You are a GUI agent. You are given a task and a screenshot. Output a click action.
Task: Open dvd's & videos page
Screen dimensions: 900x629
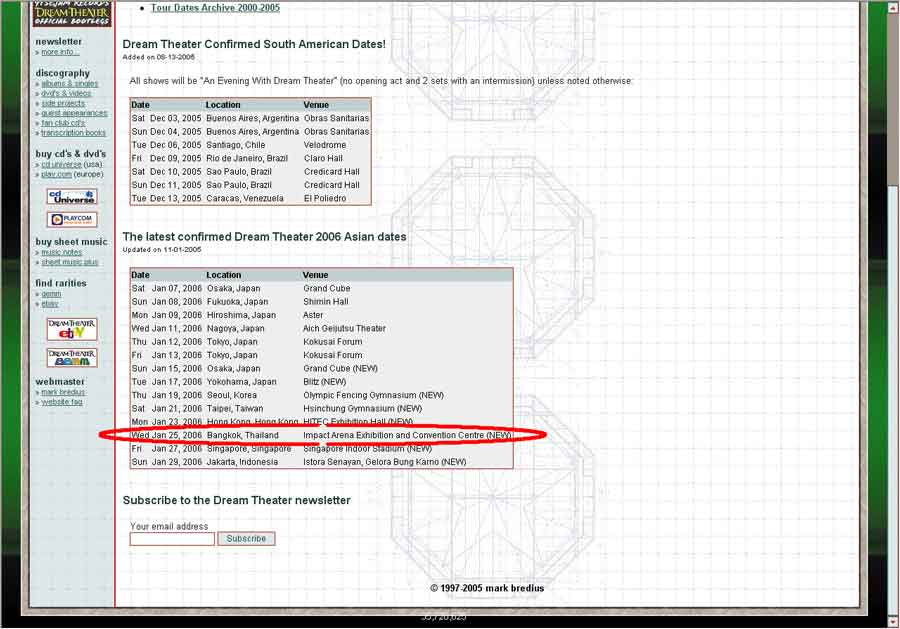[x=66, y=93]
